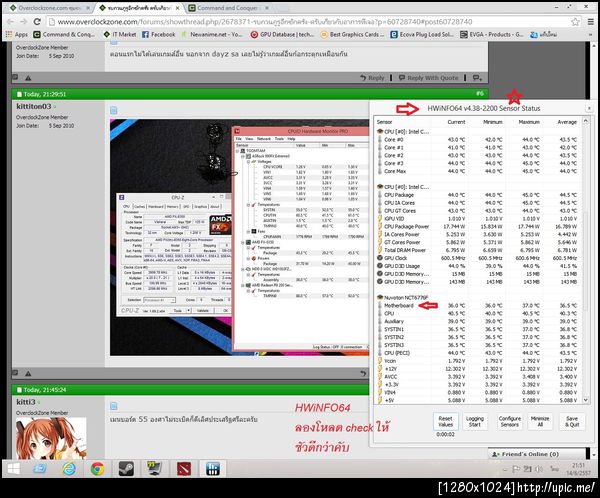Select the Core Max sensor row

click(478, 171)
